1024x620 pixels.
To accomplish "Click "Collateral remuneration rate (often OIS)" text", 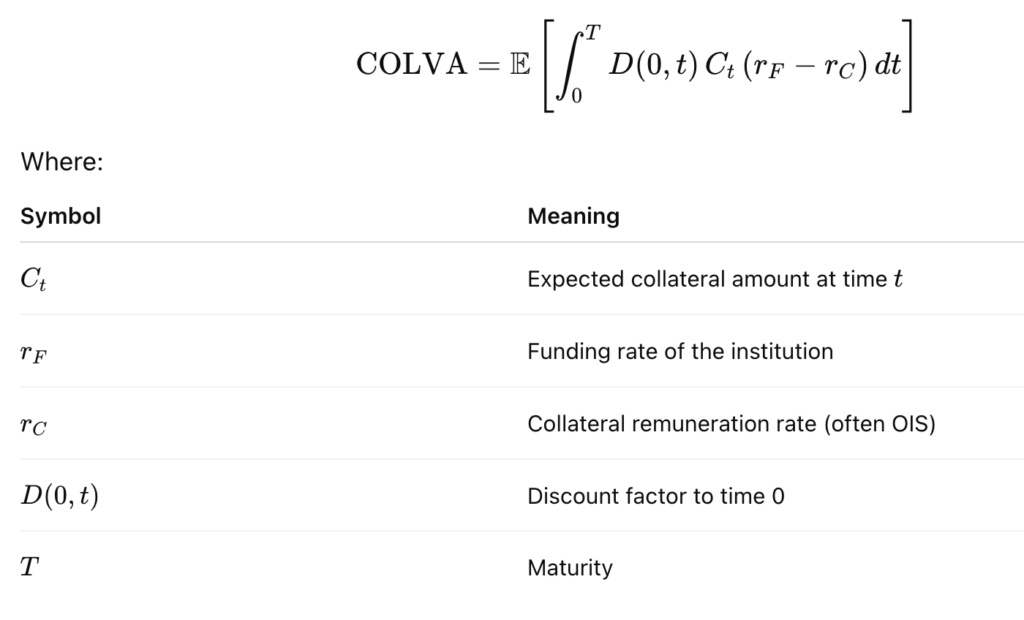I will coord(731,424).
